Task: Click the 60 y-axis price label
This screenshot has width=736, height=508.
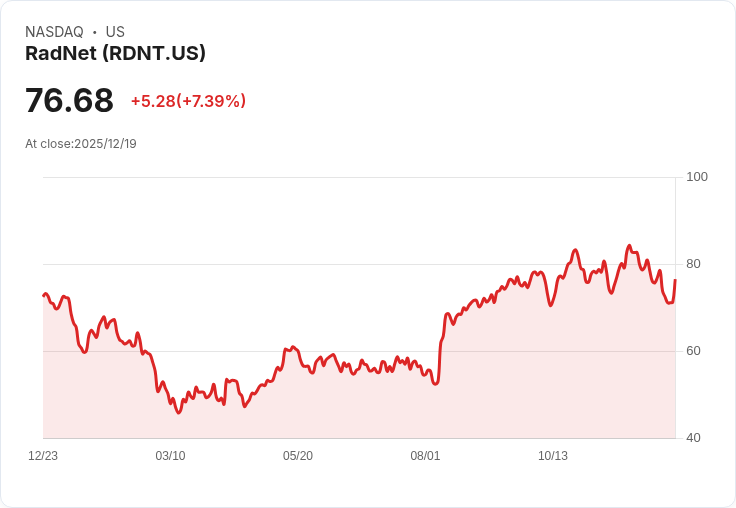Action: click(693, 351)
